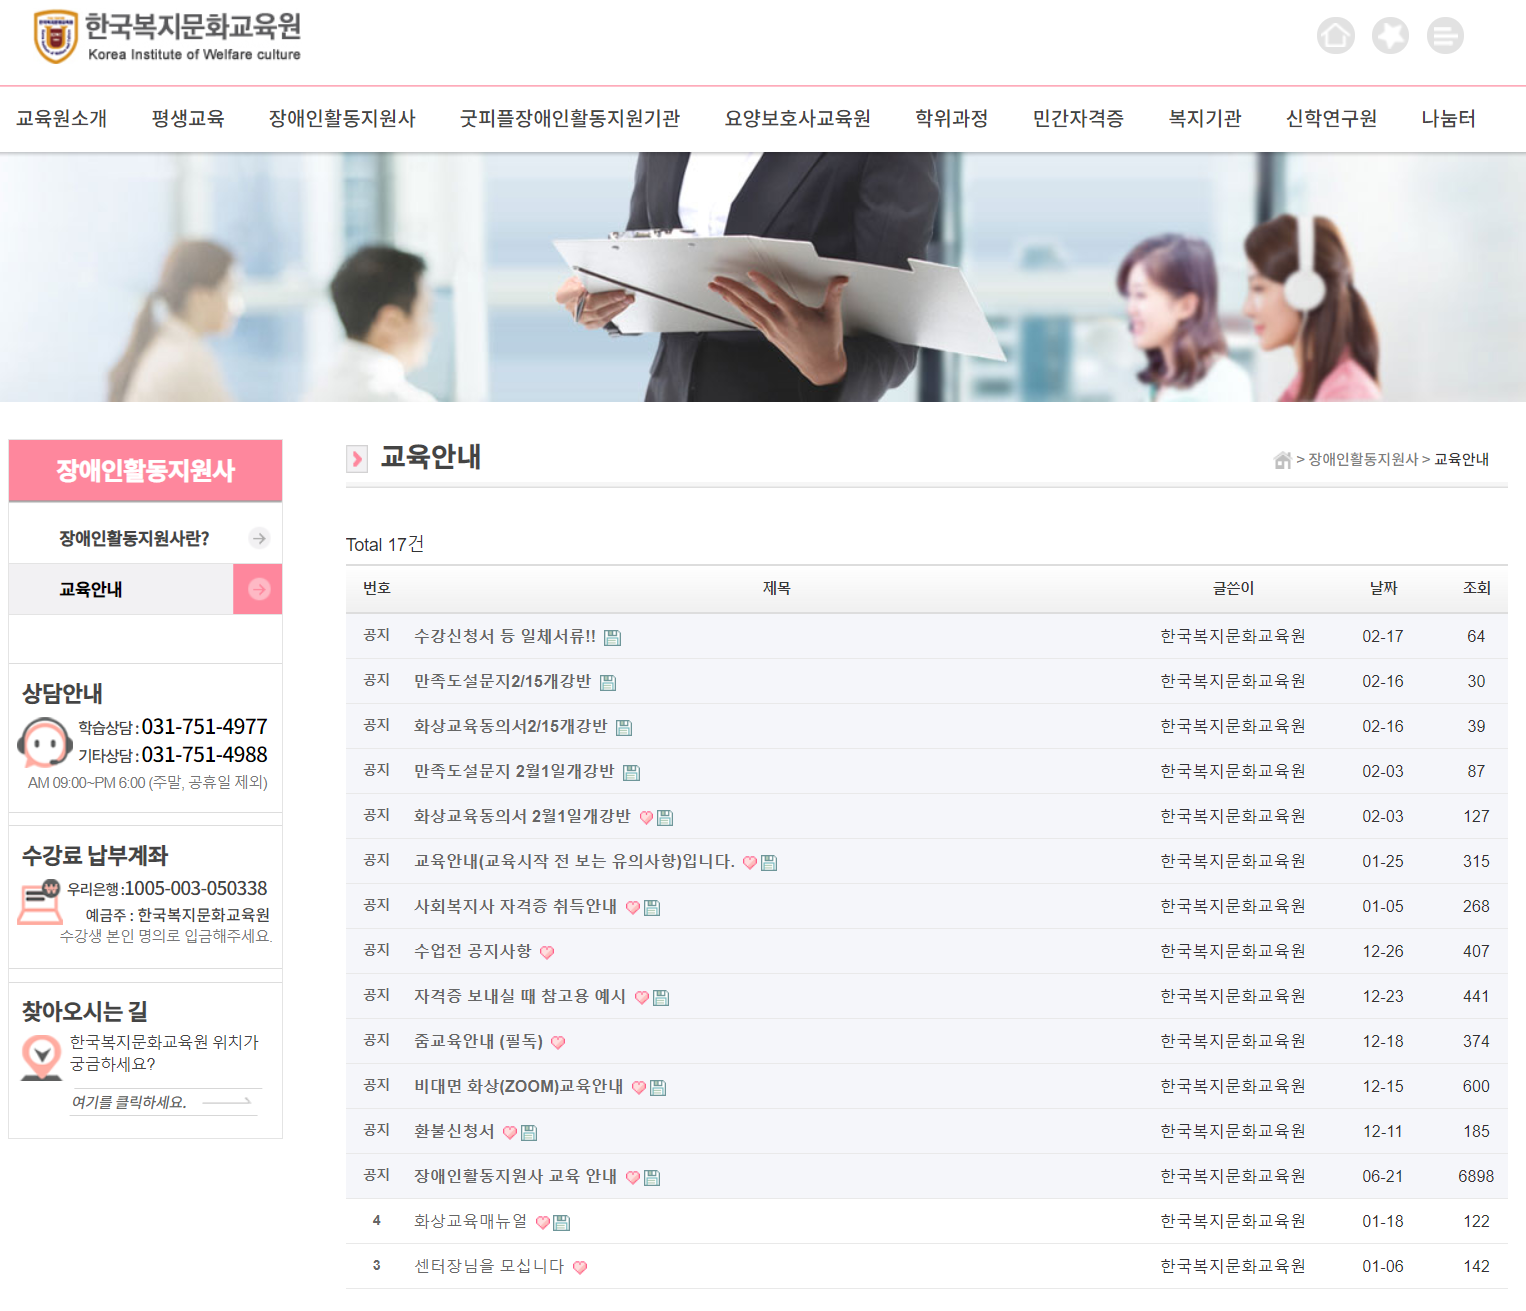Click the headset mascot icon under 상담안내
The image size is (1526, 1311).
click(44, 743)
